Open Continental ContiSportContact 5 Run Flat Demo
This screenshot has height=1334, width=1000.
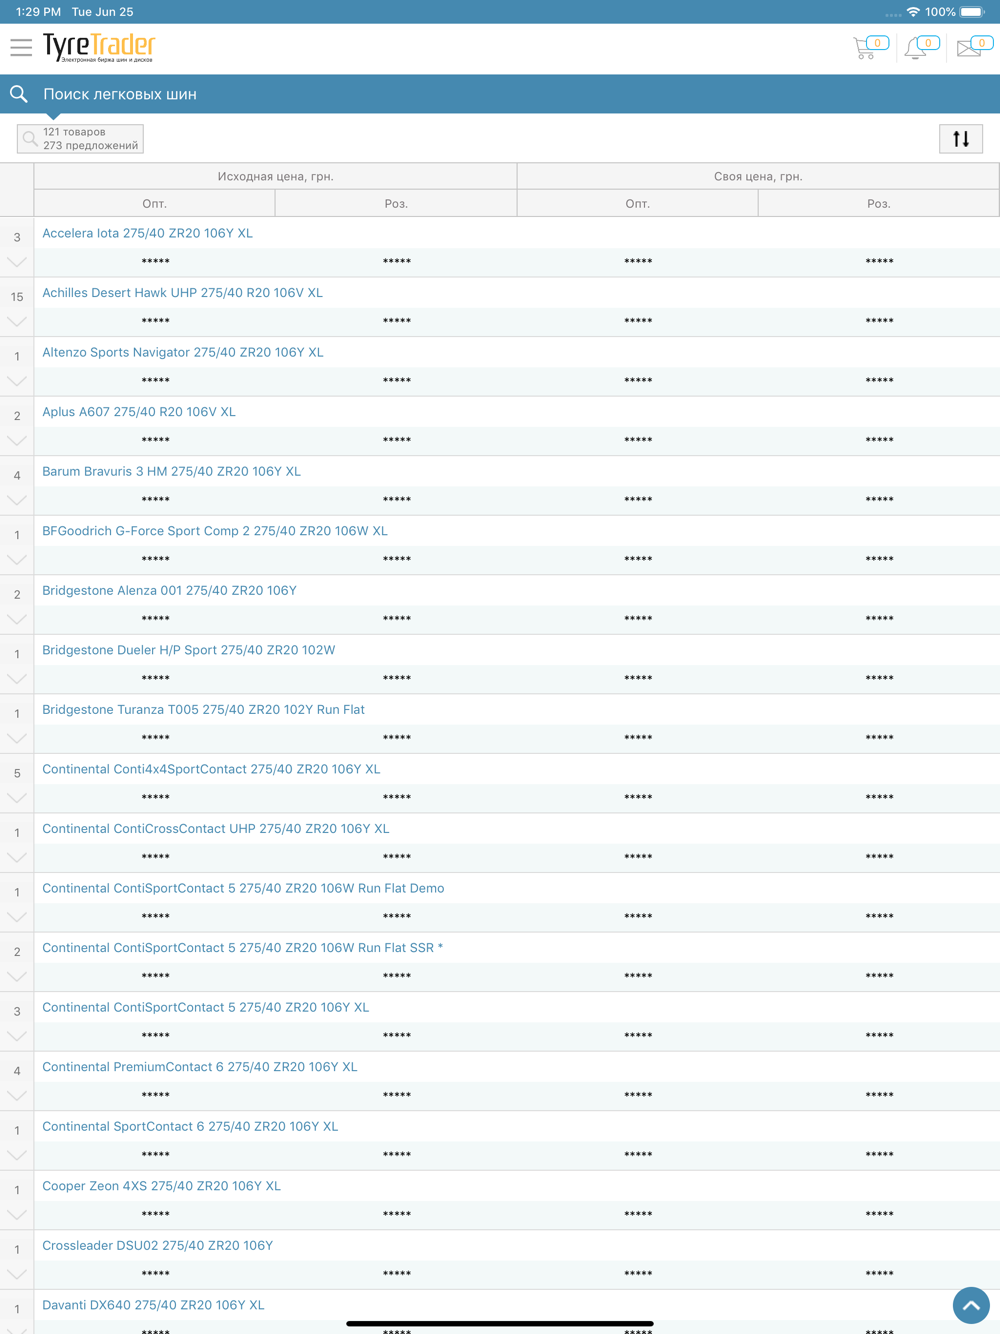243,888
